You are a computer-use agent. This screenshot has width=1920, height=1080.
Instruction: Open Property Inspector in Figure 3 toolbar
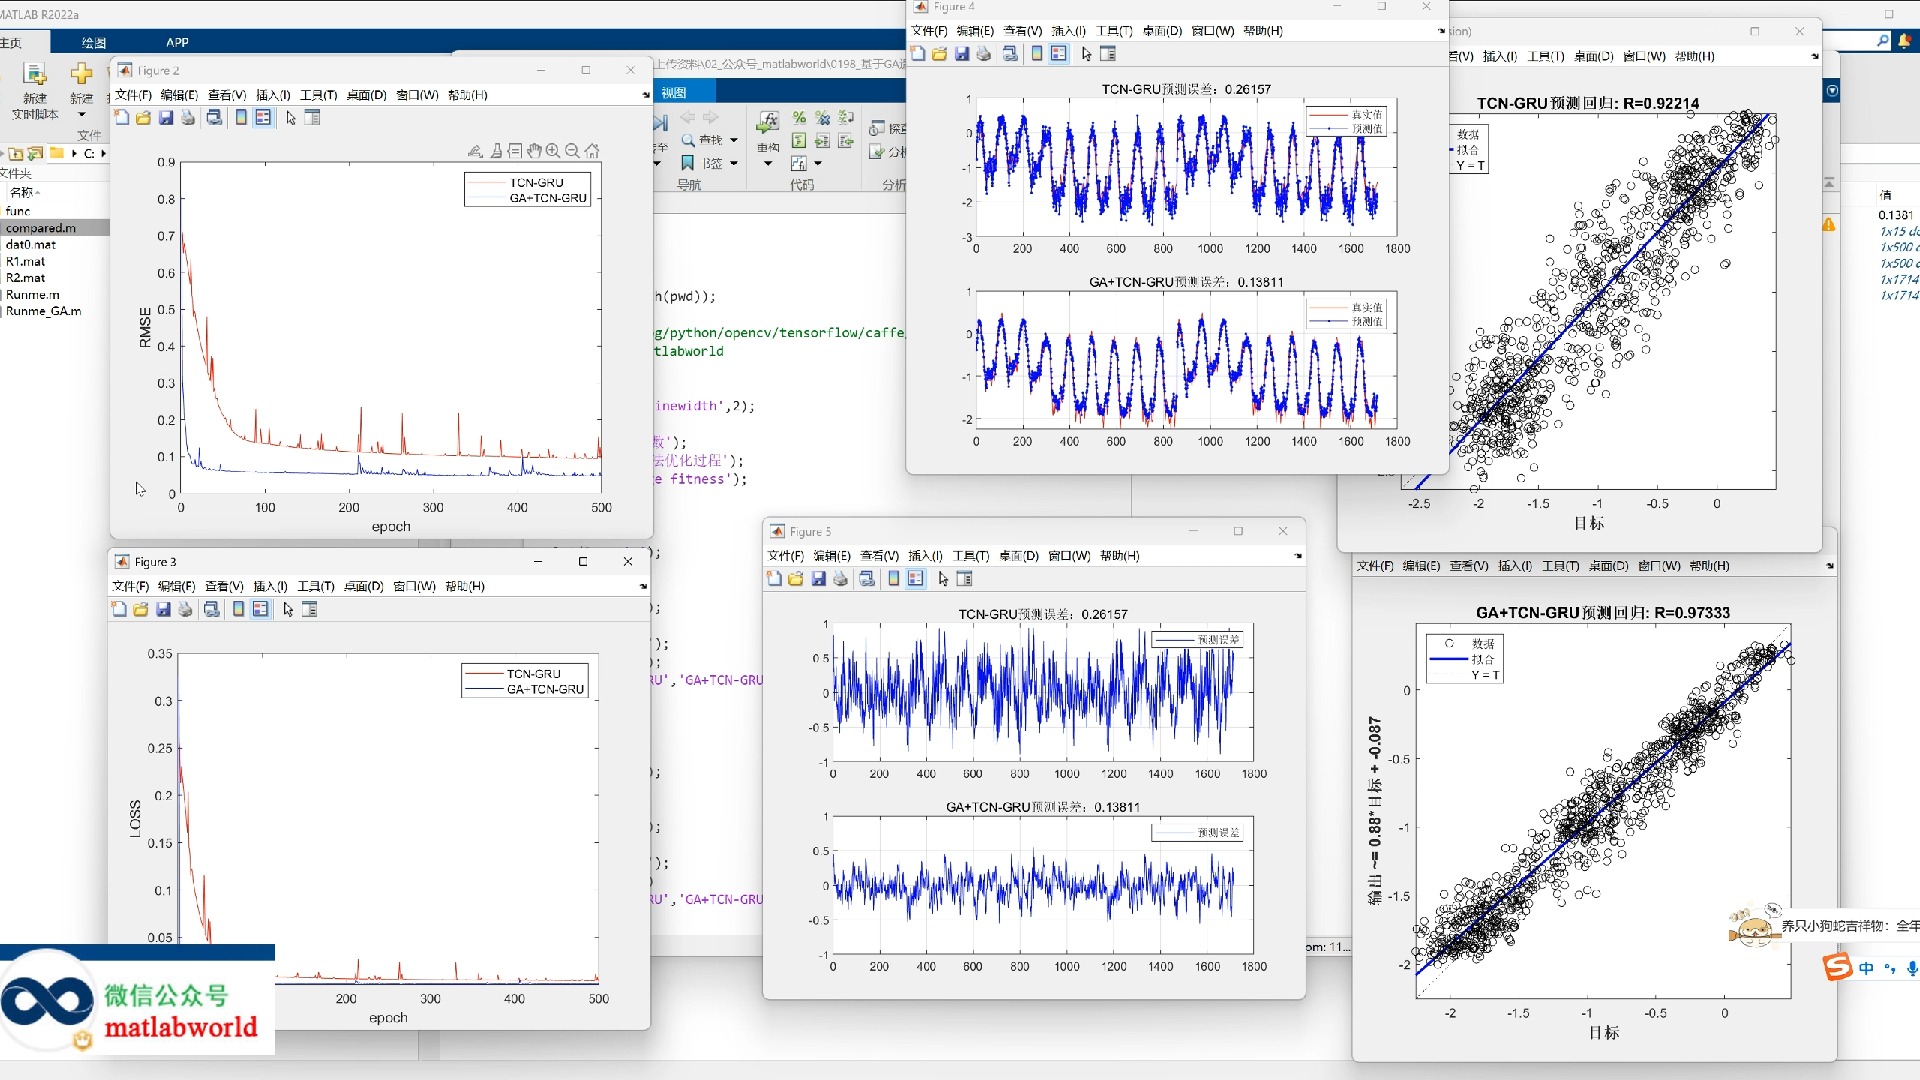[310, 609]
